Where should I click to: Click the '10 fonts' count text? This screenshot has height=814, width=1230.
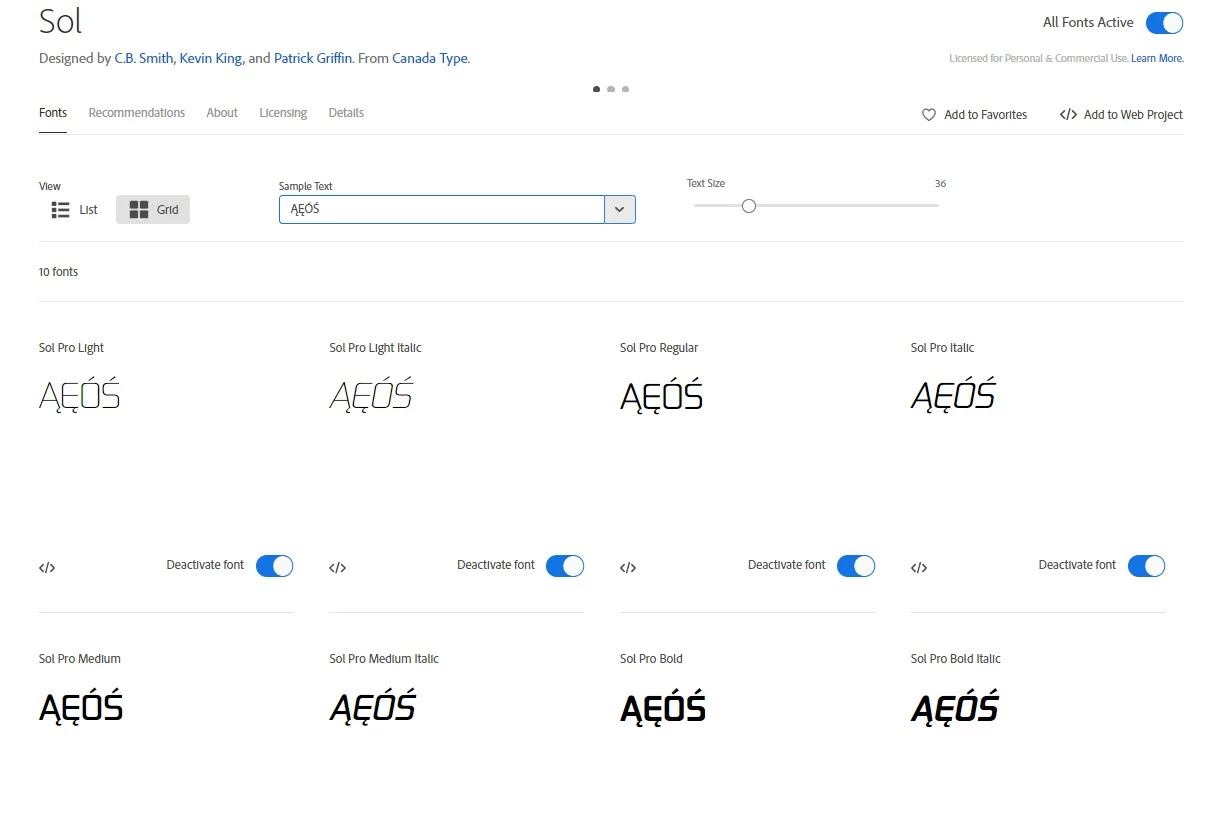58,272
